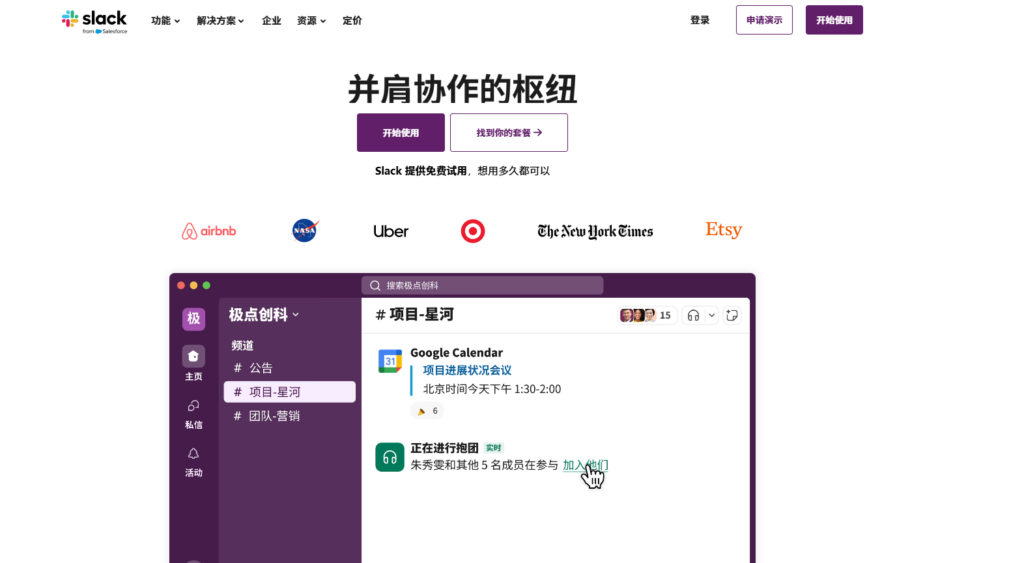Click The New York Times logo

click(595, 231)
